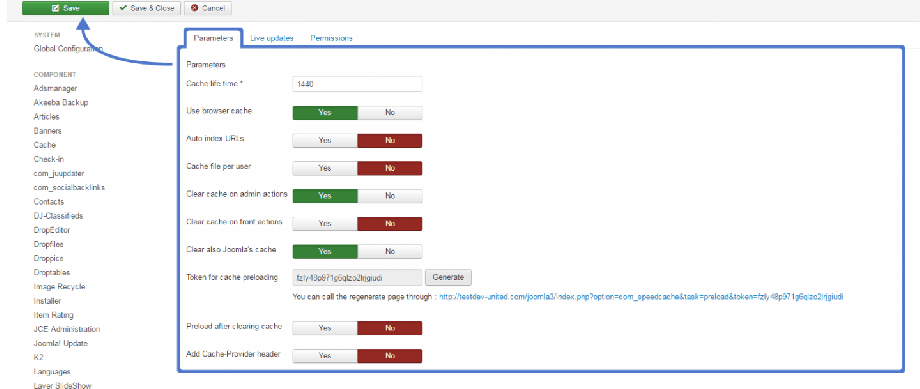This screenshot has height=389, width=920.
Task: Open Banners component settings
Action: coord(48,131)
